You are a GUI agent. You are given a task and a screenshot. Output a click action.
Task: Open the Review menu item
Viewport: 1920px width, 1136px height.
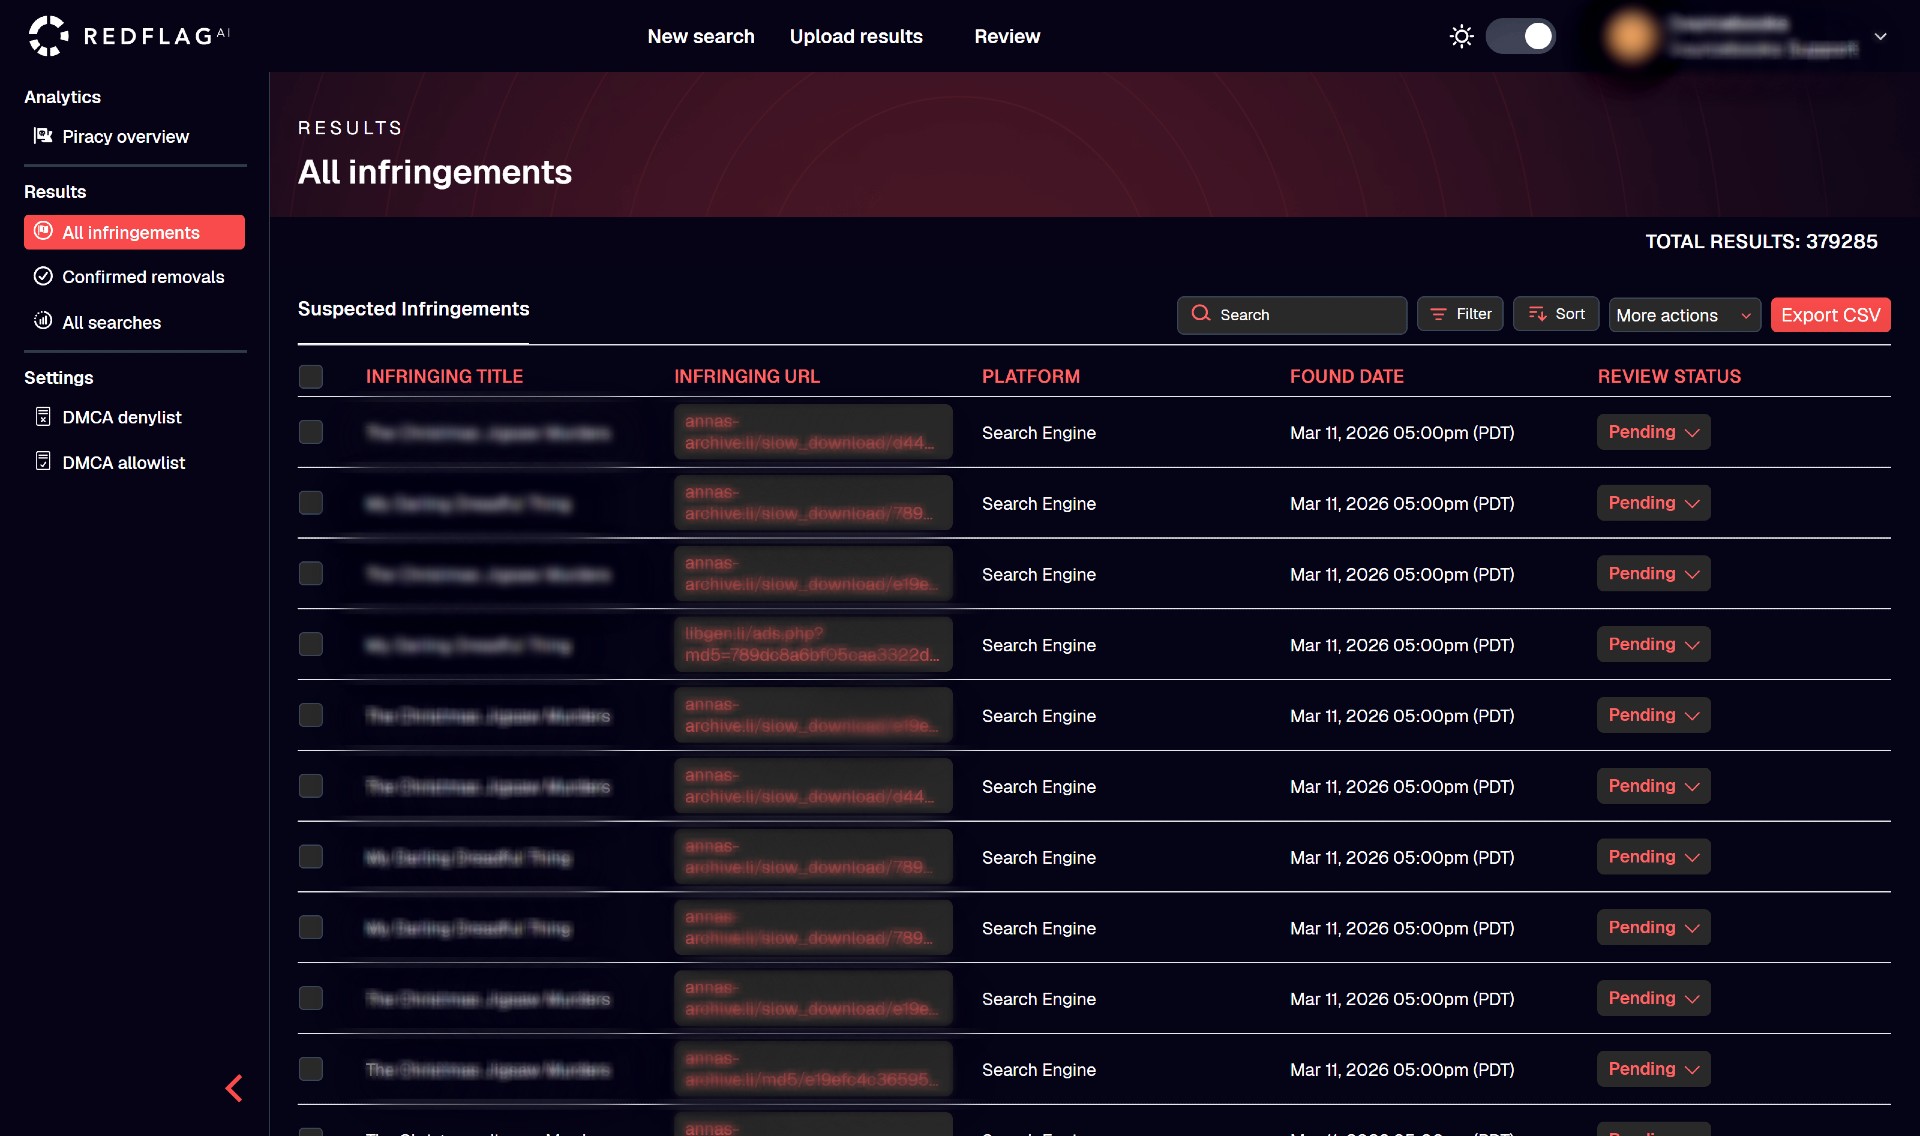pyautogui.click(x=1007, y=37)
